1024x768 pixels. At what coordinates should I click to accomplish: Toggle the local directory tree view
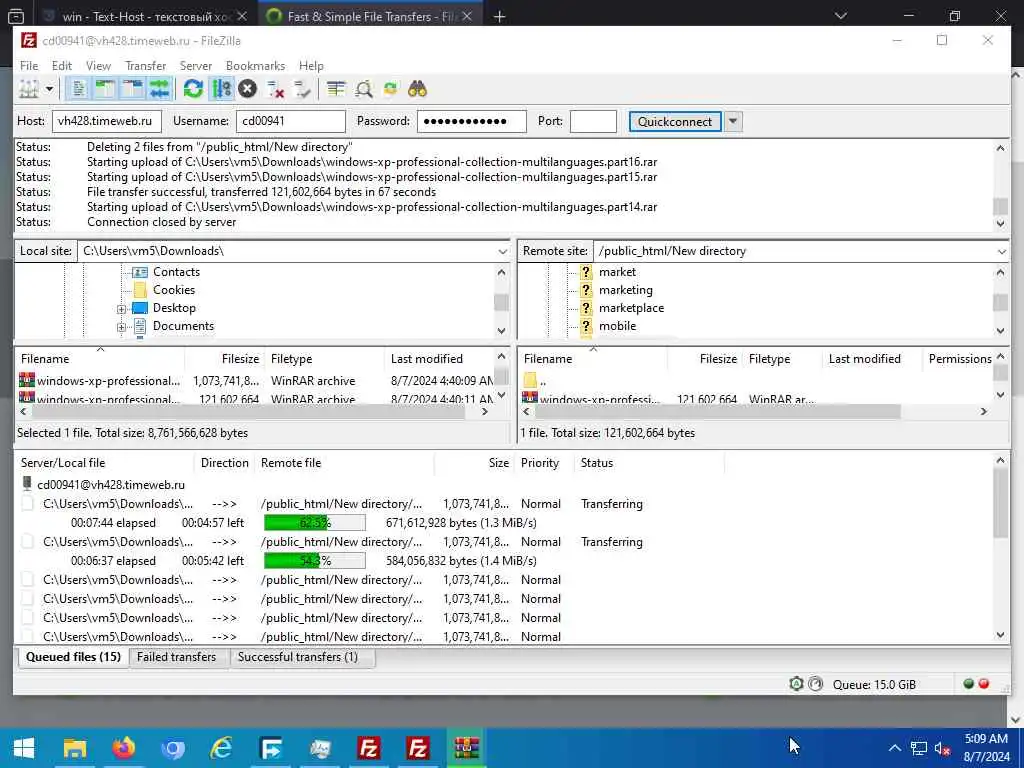click(x=105, y=89)
